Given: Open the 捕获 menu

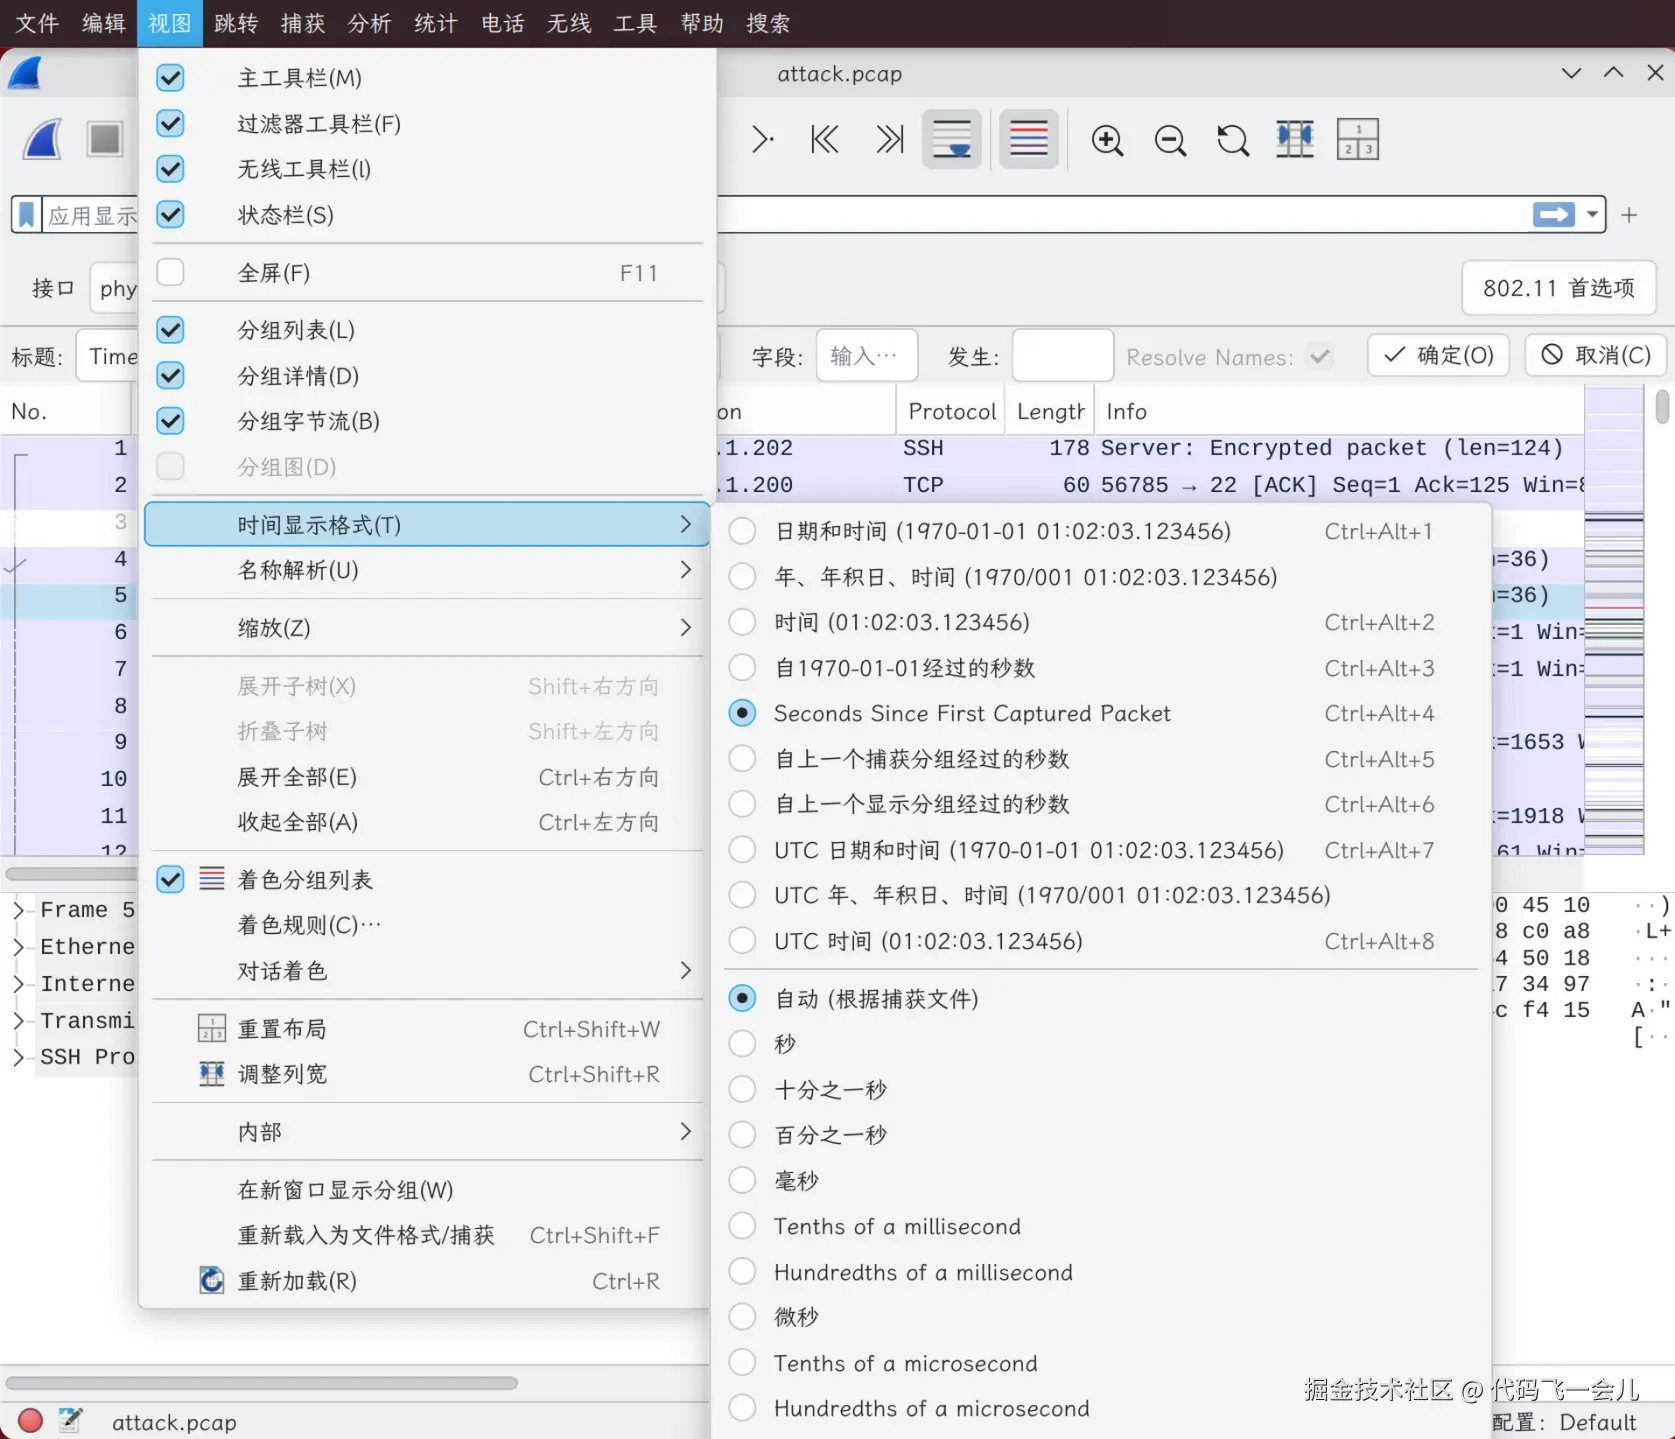Looking at the screenshot, I should click(303, 23).
